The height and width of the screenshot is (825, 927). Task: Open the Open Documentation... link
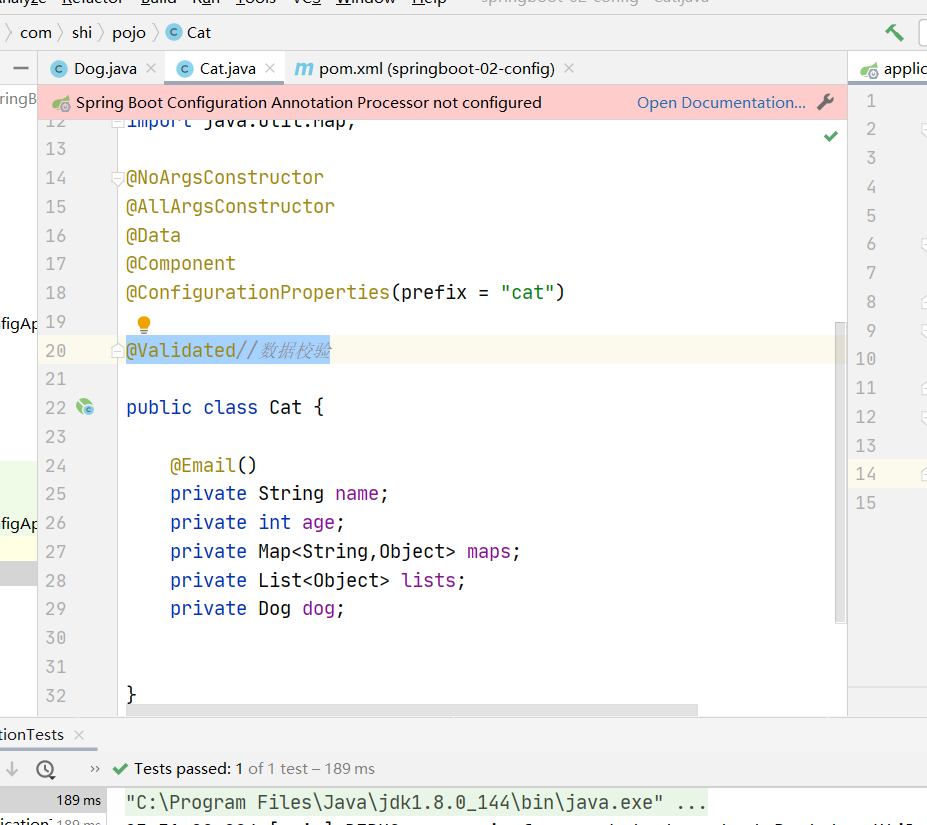click(x=721, y=102)
